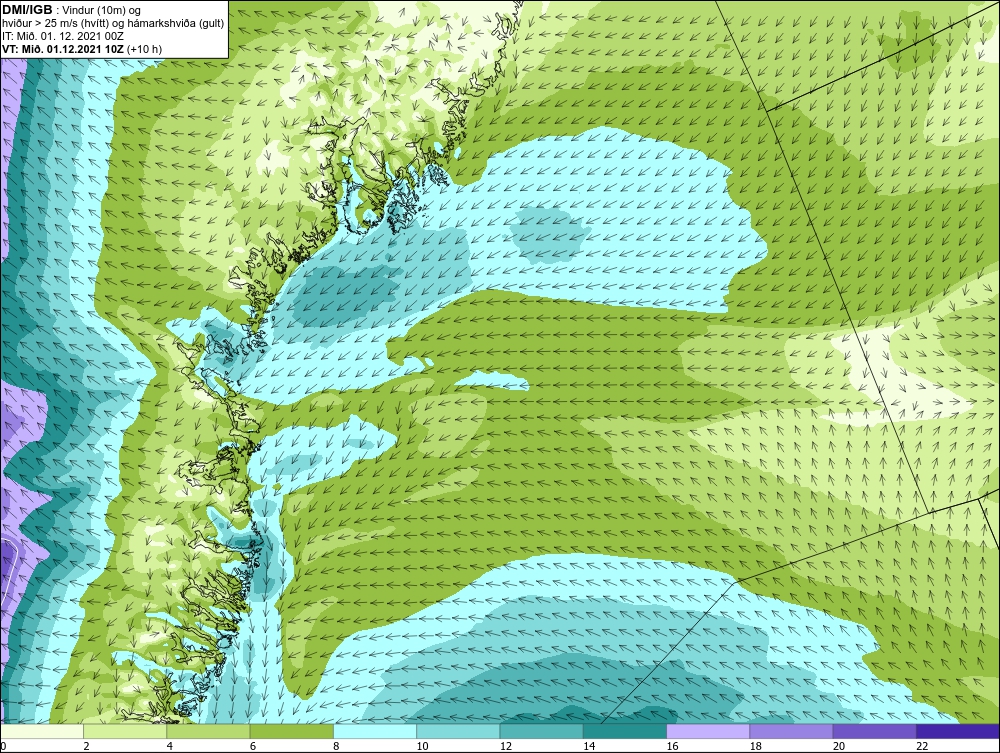Click the 14–16 m/s dark teal legend band

(x=625, y=731)
